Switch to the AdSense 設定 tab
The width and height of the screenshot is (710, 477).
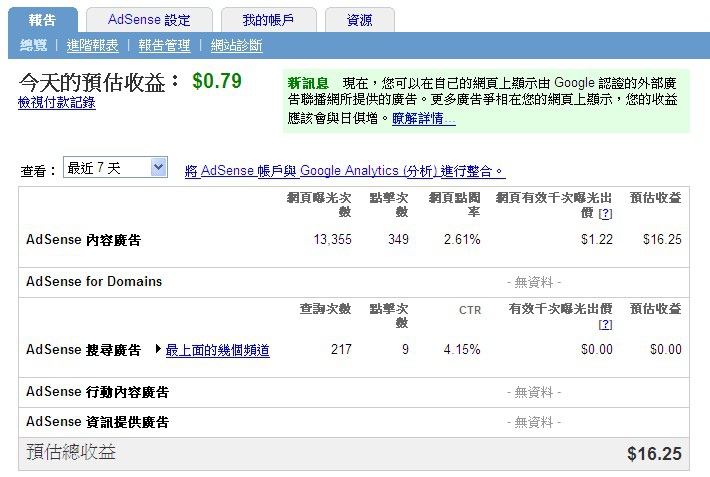[x=149, y=20]
